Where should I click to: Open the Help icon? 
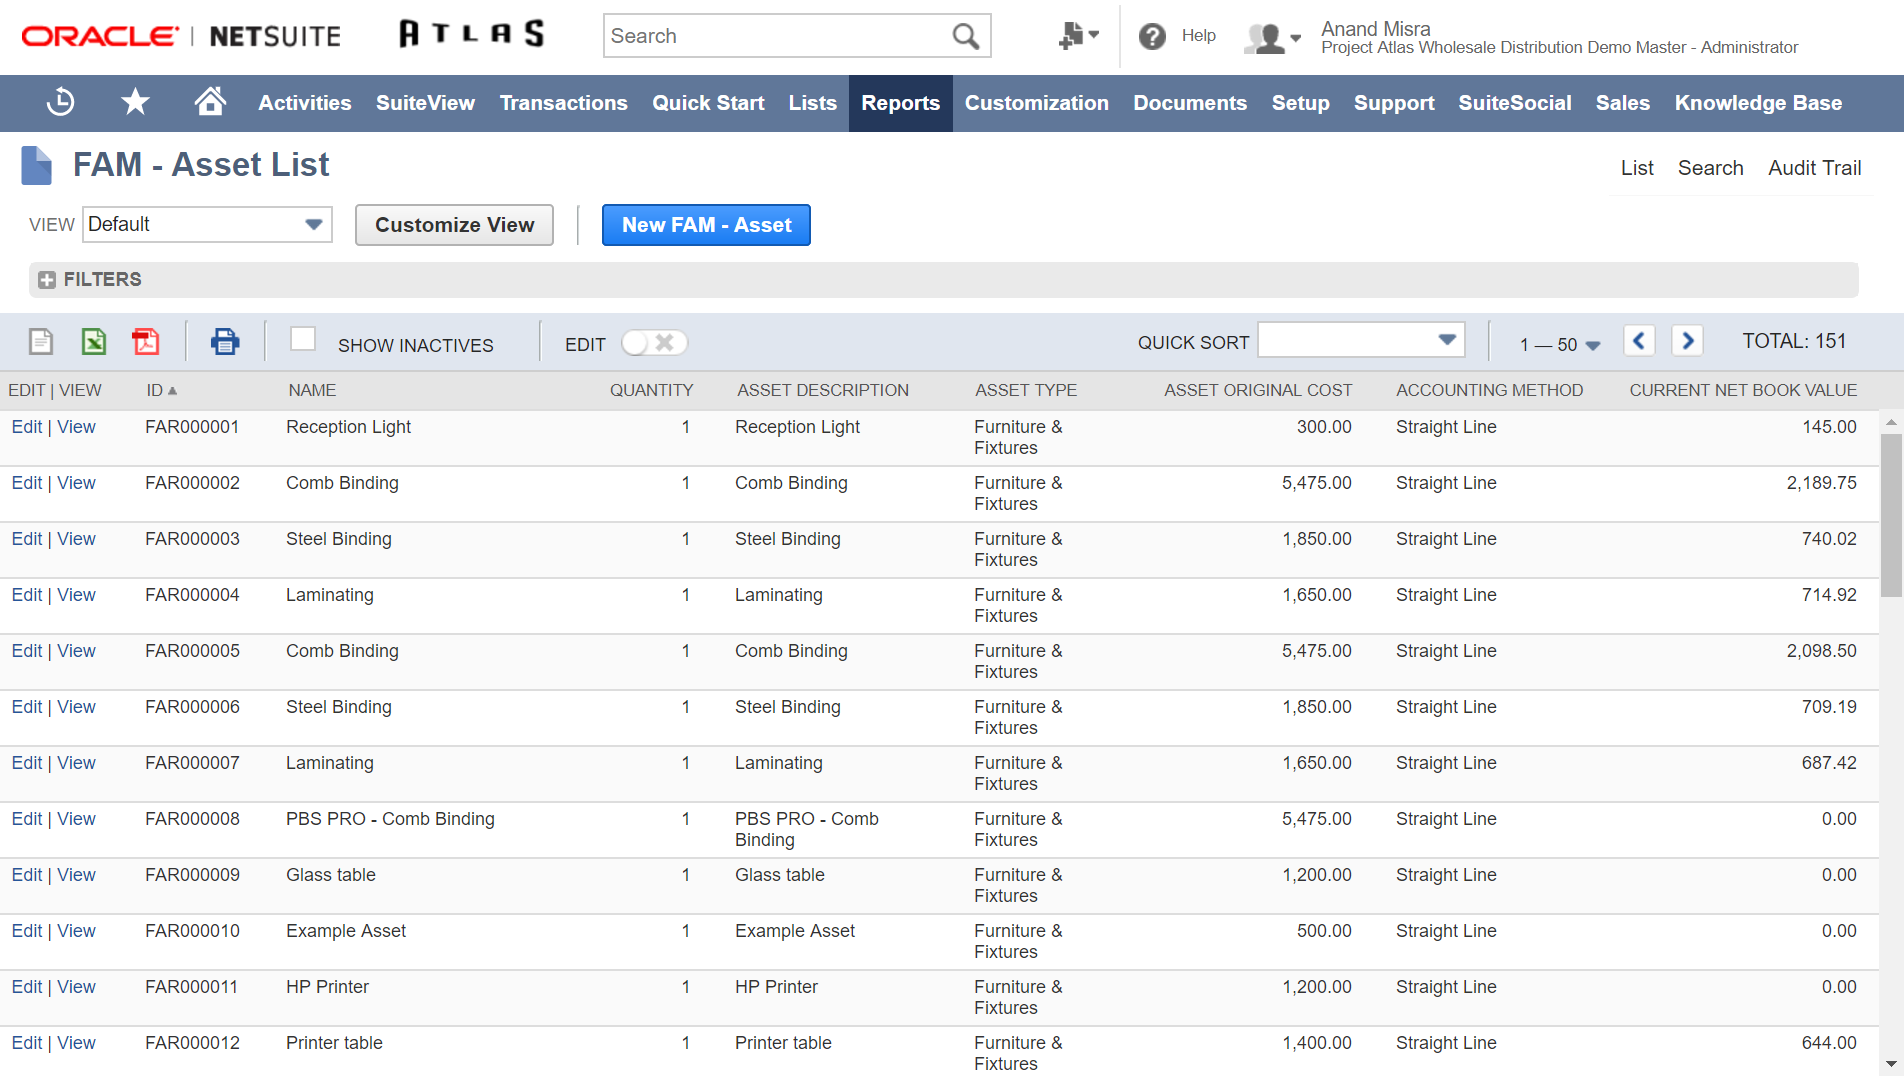(x=1152, y=37)
